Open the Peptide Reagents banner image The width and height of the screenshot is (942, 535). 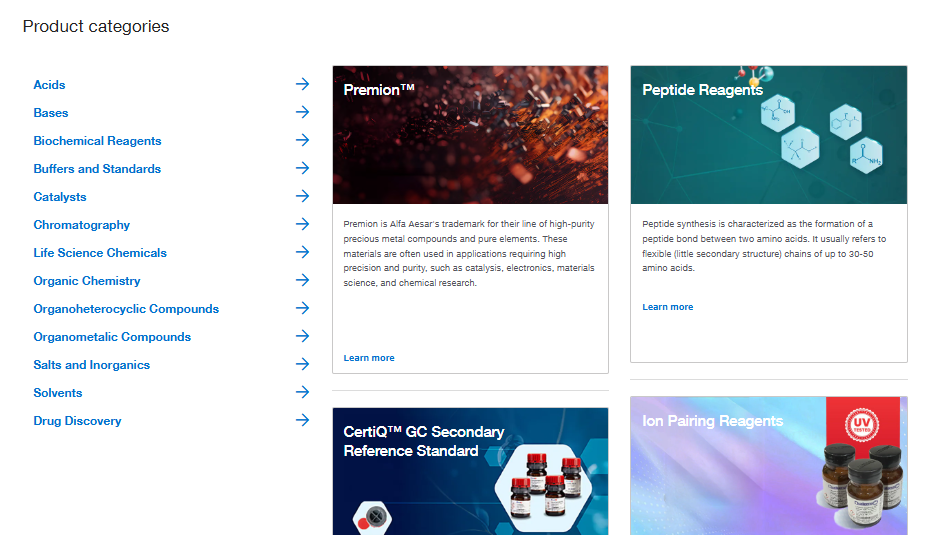pos(769,135)
